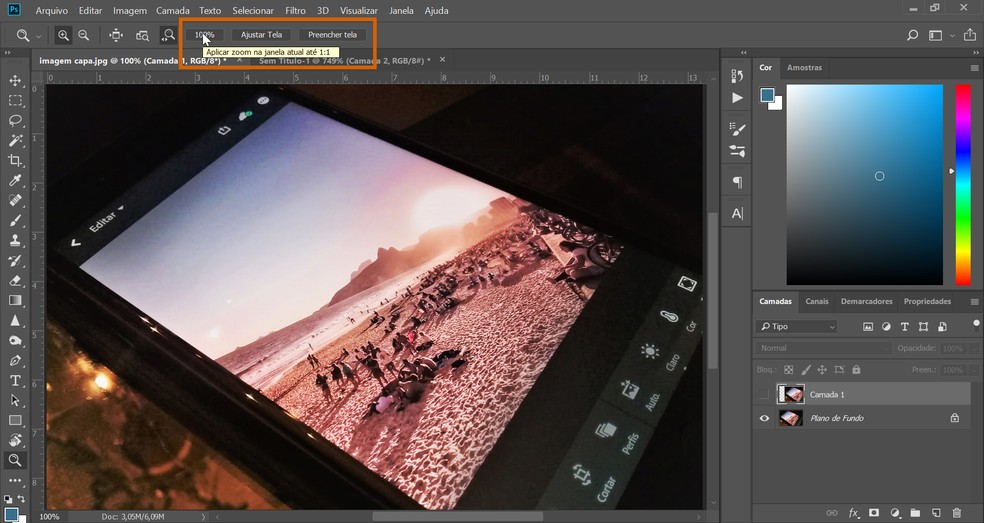Choose the Horizontal Type tool
The image size is (984, 523).
click(x=15, y=381)
